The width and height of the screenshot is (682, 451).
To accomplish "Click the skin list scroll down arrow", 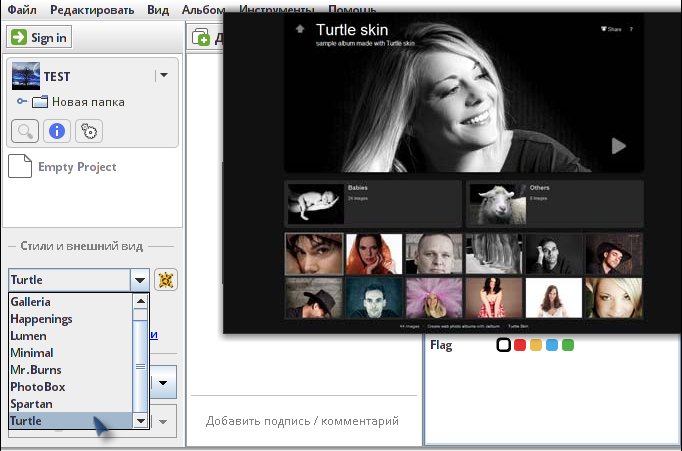I will point(140,421).
